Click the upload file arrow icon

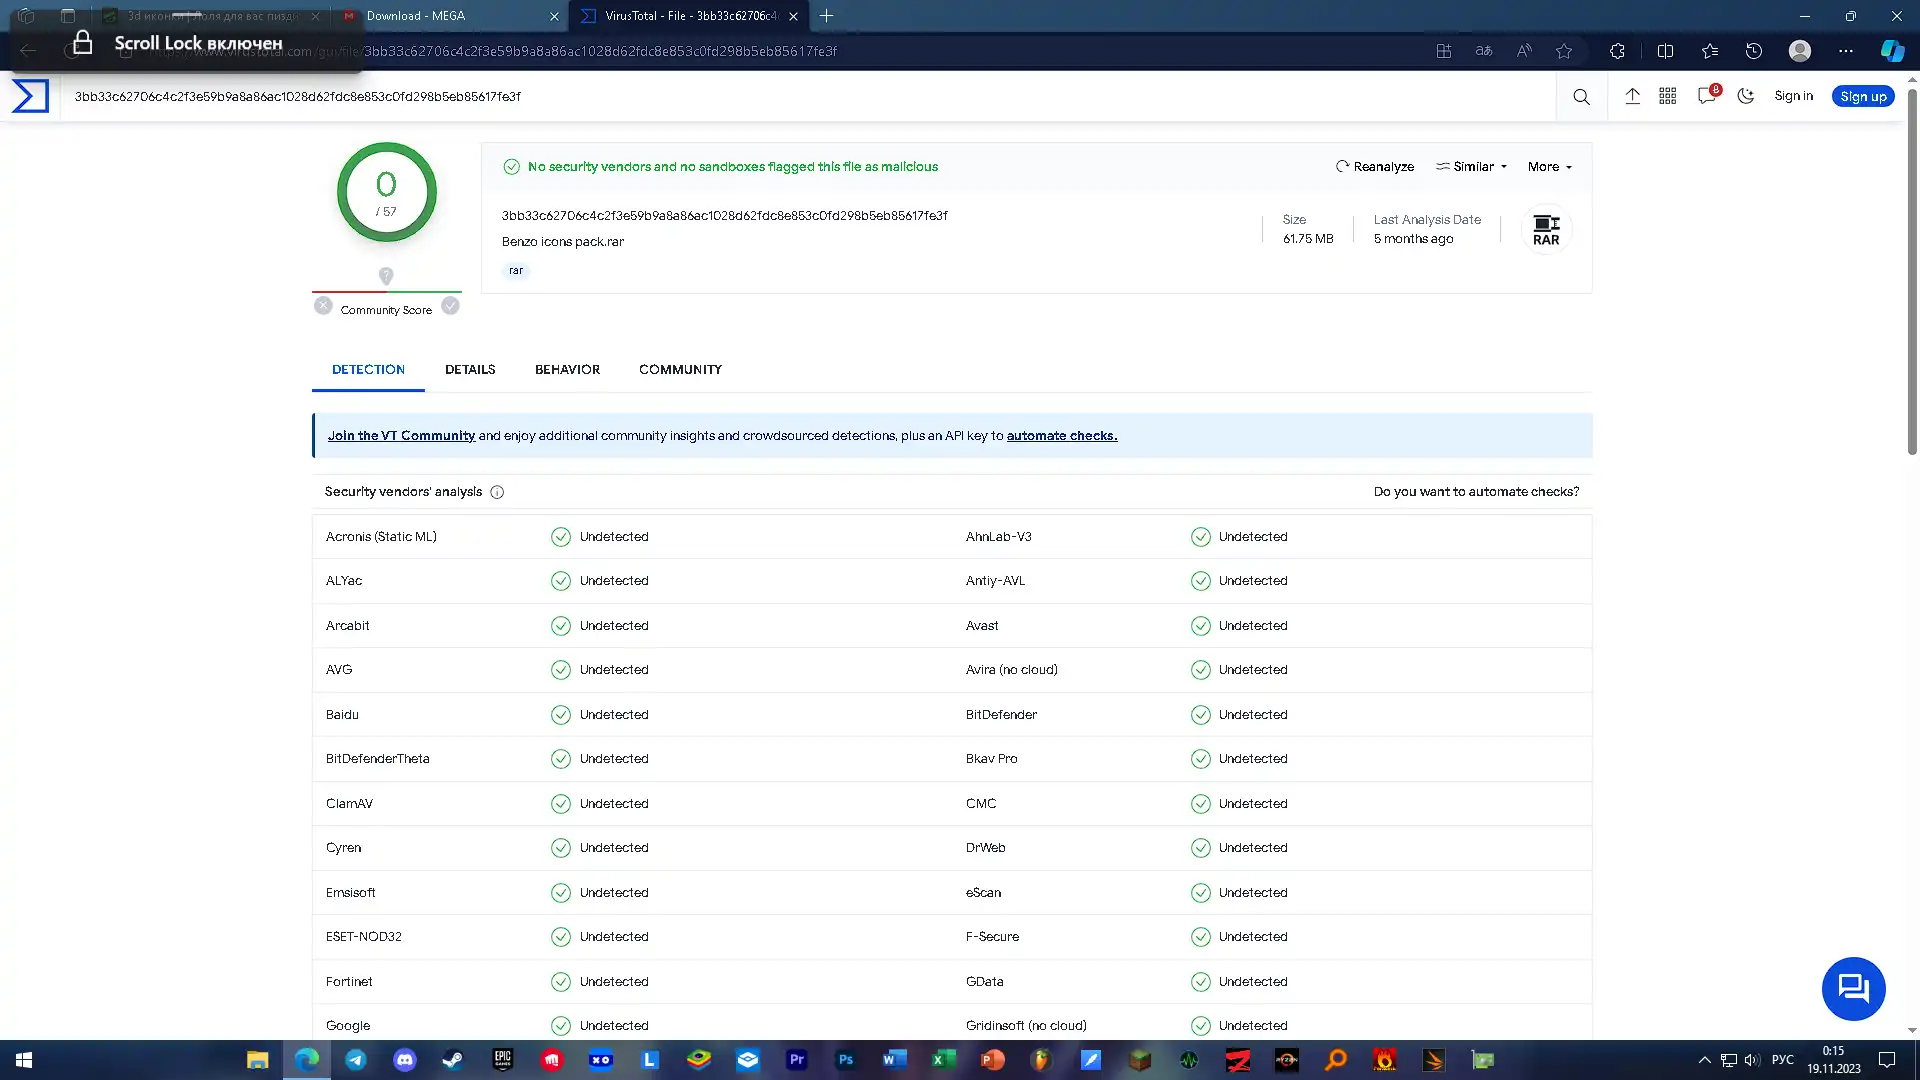tap(1632, 96)
